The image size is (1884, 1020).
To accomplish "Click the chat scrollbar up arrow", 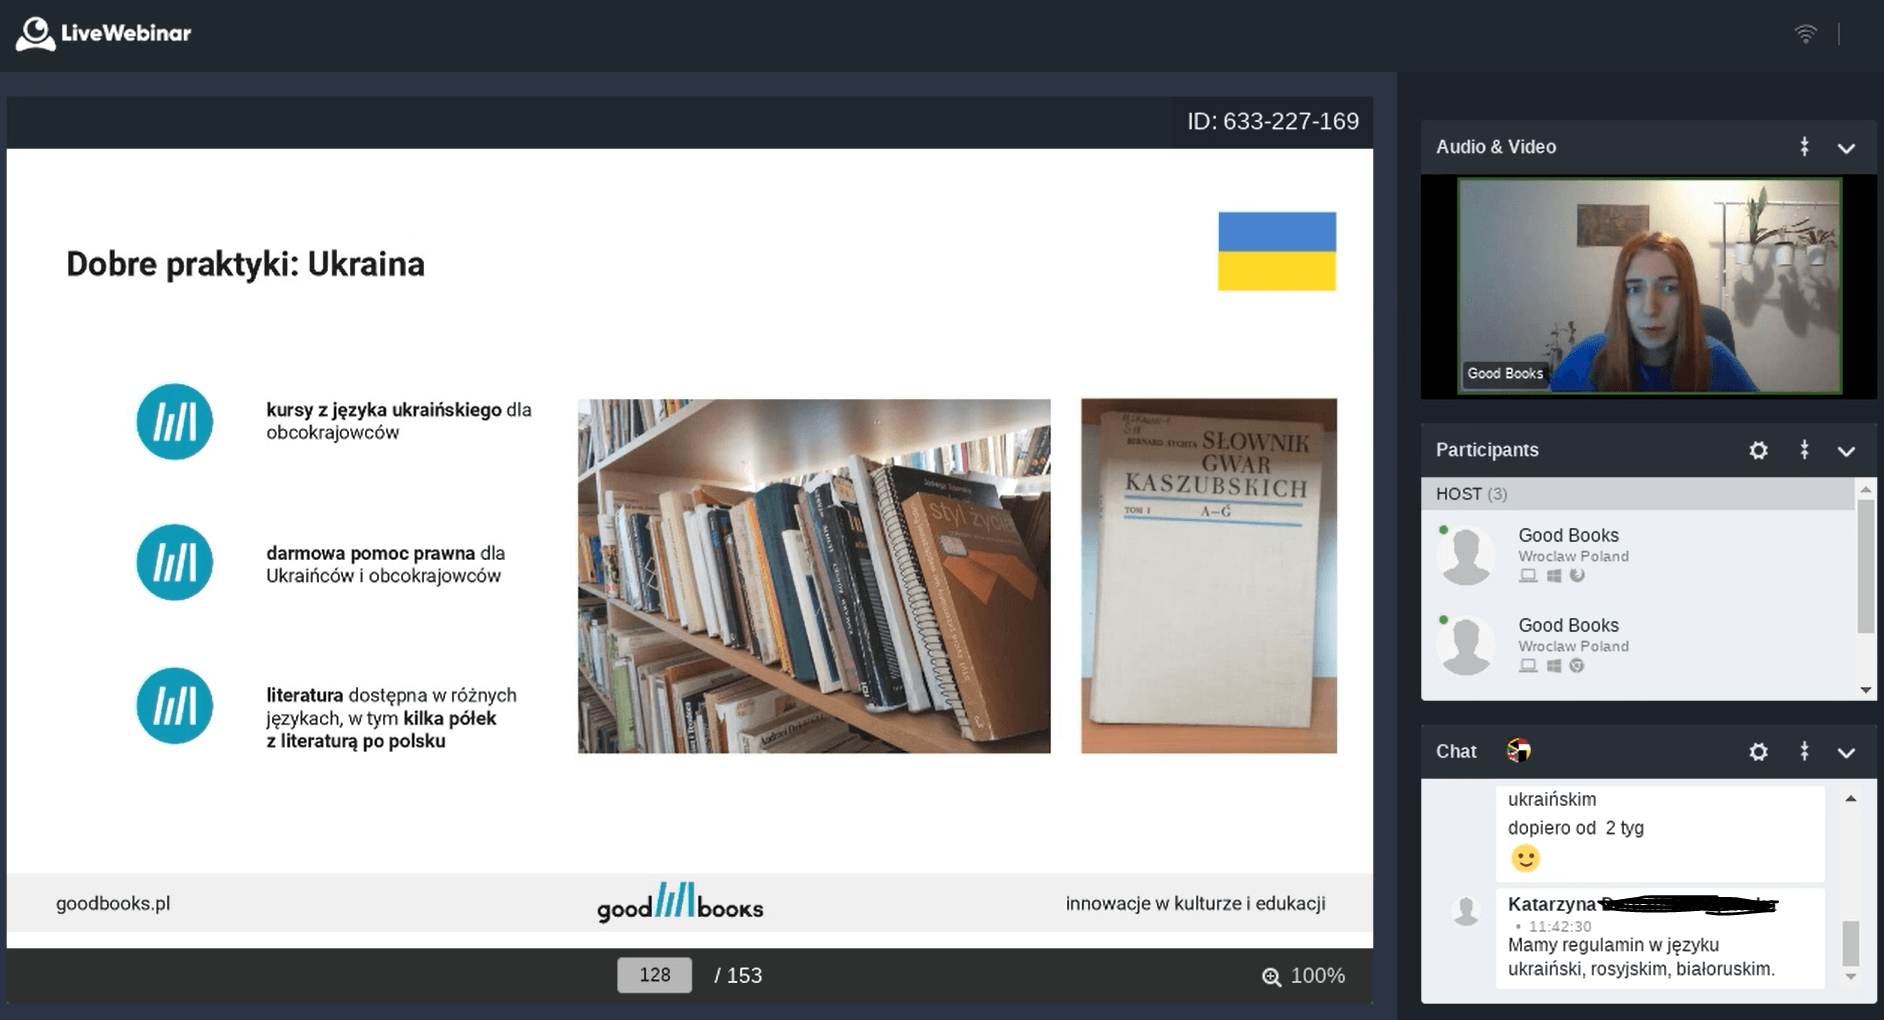I will 1851,799.
